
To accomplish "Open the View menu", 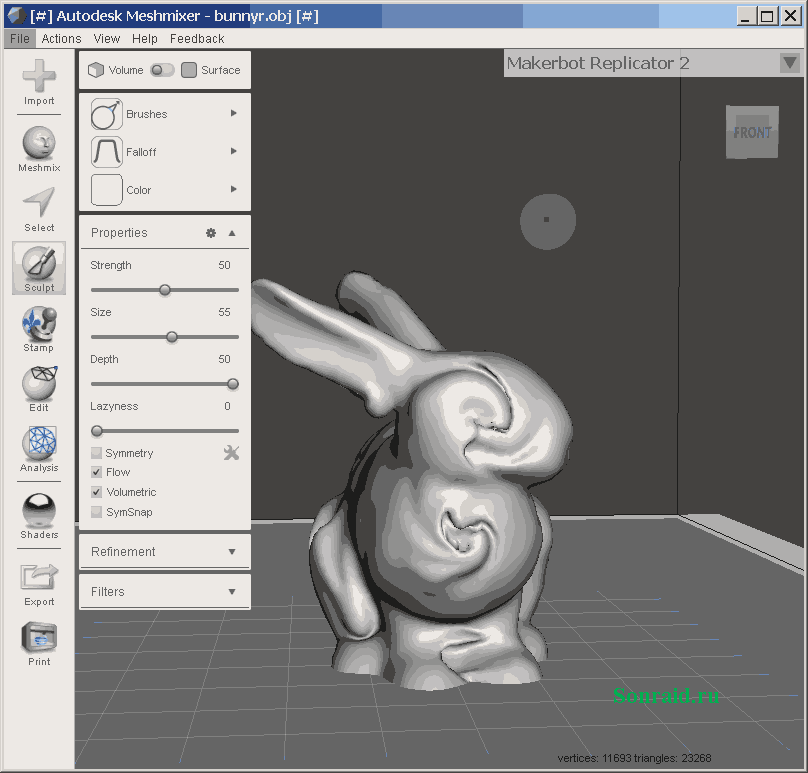I will (106, 38).
